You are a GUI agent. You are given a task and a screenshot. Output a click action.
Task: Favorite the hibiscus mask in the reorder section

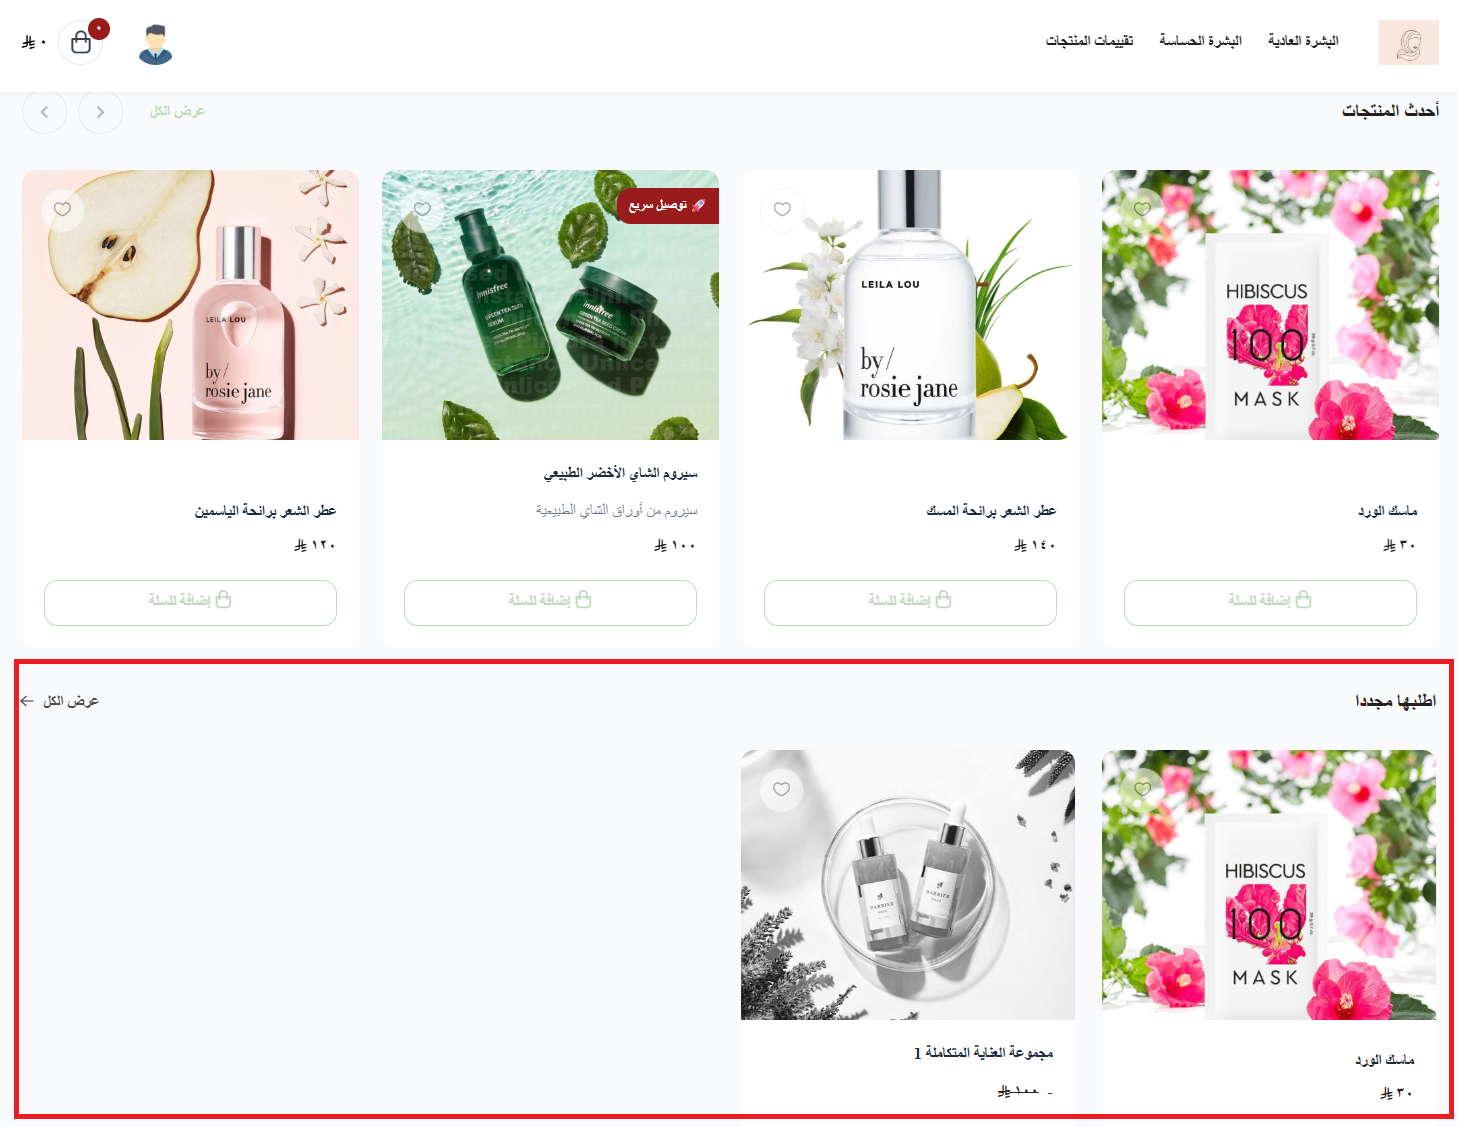click(1142, 789)
